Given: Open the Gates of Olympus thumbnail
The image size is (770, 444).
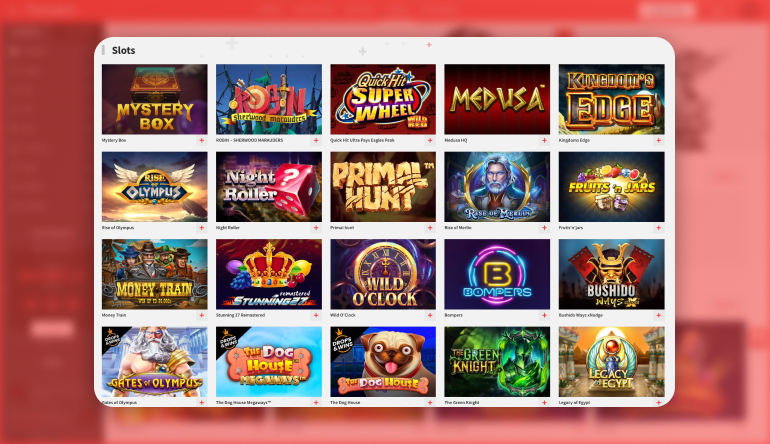Looking at the screenshot, I should pyautogui.click(x=155, y=361).
